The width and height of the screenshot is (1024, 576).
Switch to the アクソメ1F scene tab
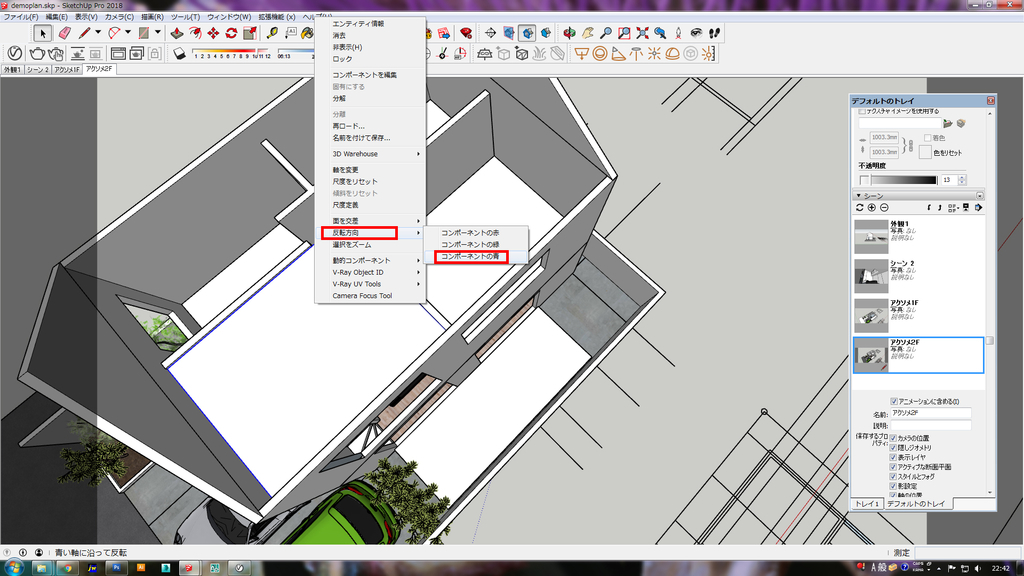click(x=67, y=69)
